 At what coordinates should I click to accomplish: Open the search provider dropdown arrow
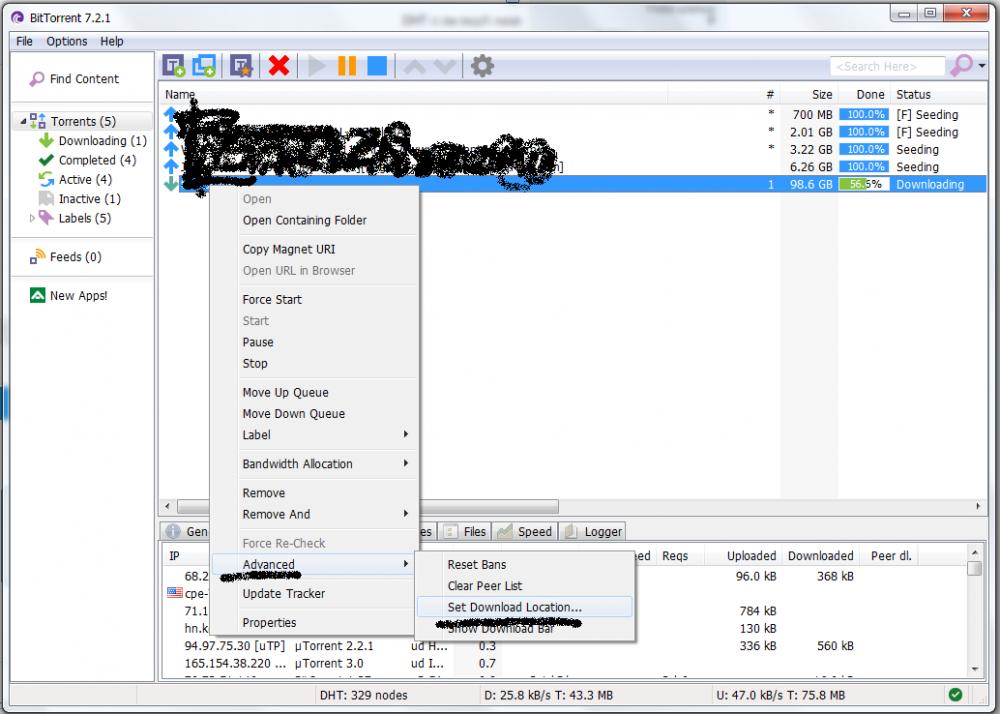coord(982,66)
